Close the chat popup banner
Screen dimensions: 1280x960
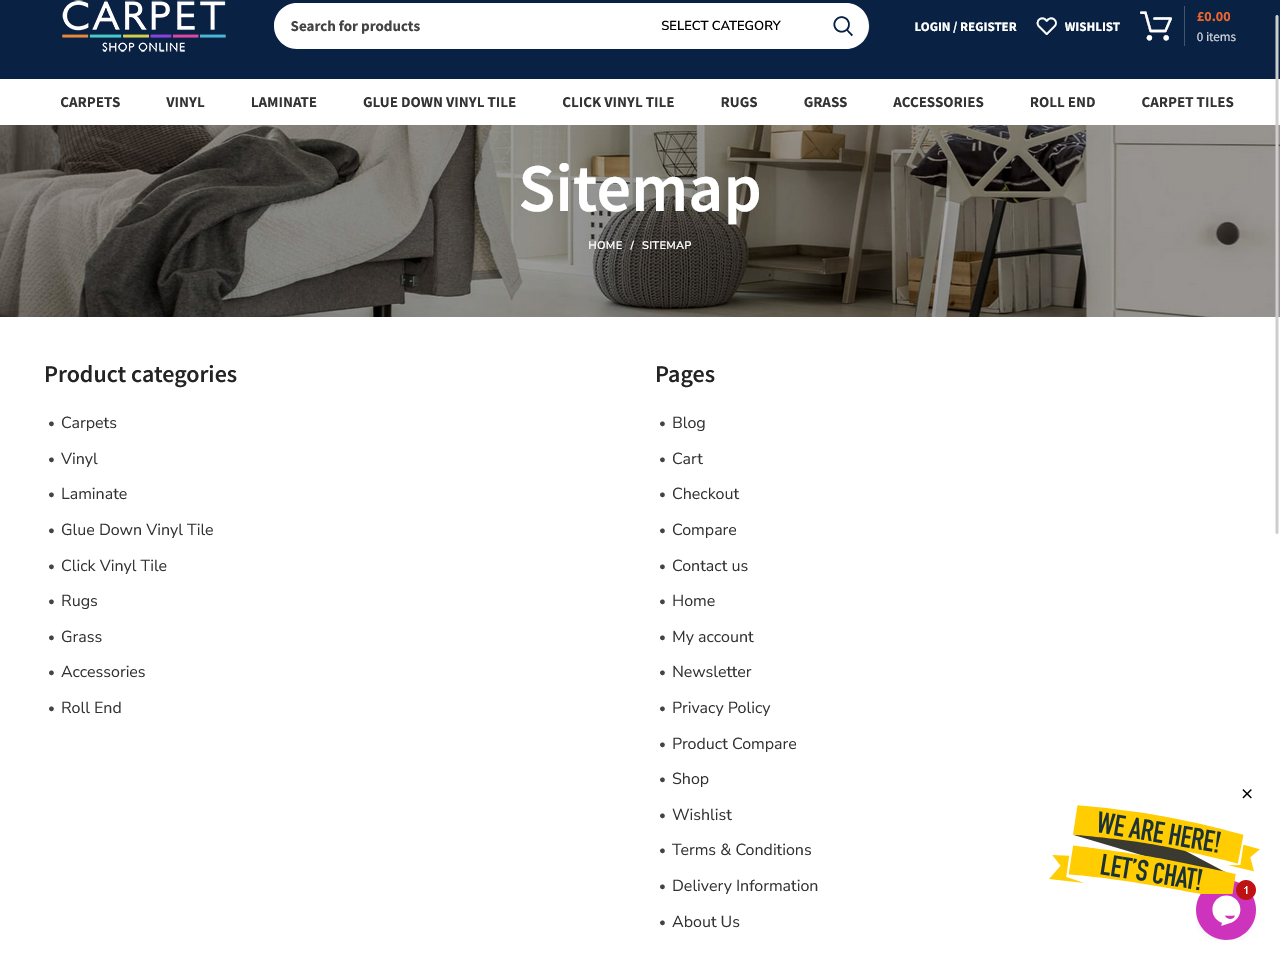coord(1247,794)
